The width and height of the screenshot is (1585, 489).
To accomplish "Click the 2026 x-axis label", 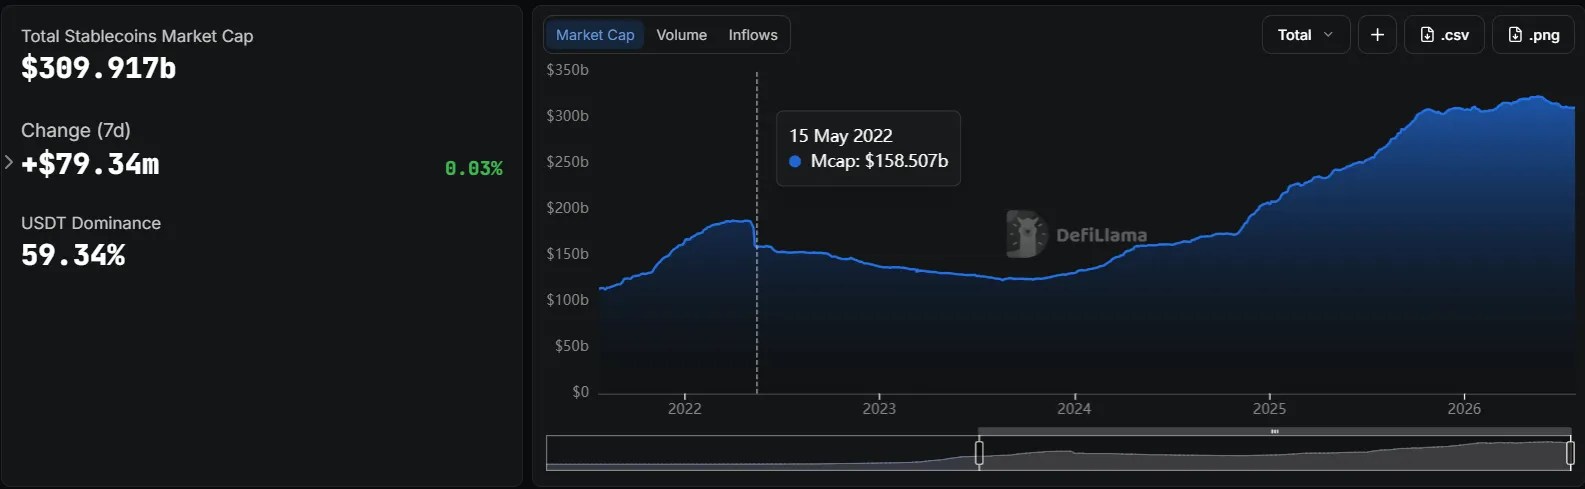I will click(1464, 408).
